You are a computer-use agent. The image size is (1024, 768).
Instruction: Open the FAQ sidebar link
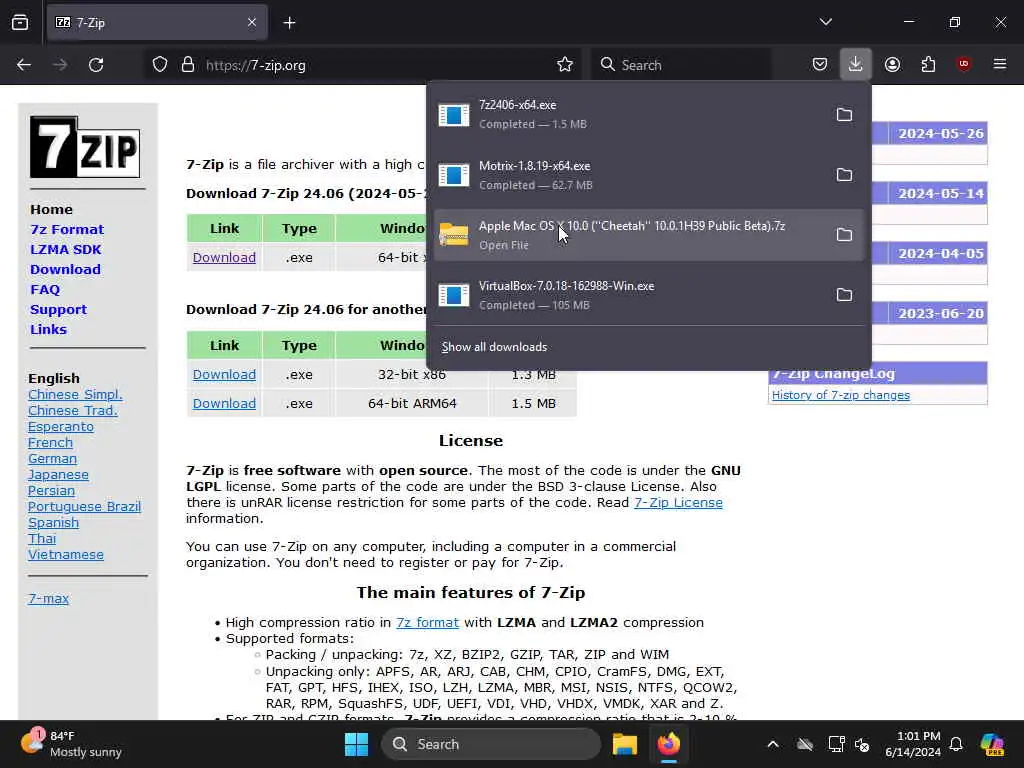(44, 289)
